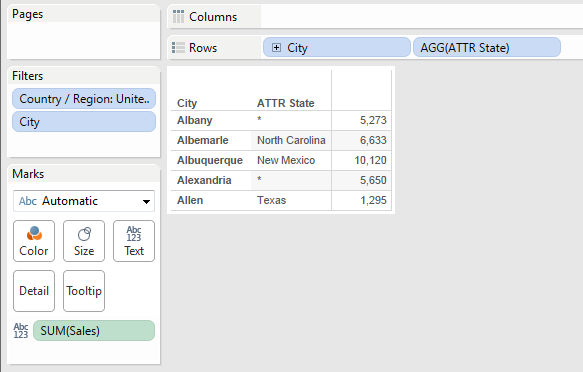Image resolution: width=583 pixels, height=372 pixels.
Task: Select the SUM(Sales) green pill
Action: tap(94, 331)
